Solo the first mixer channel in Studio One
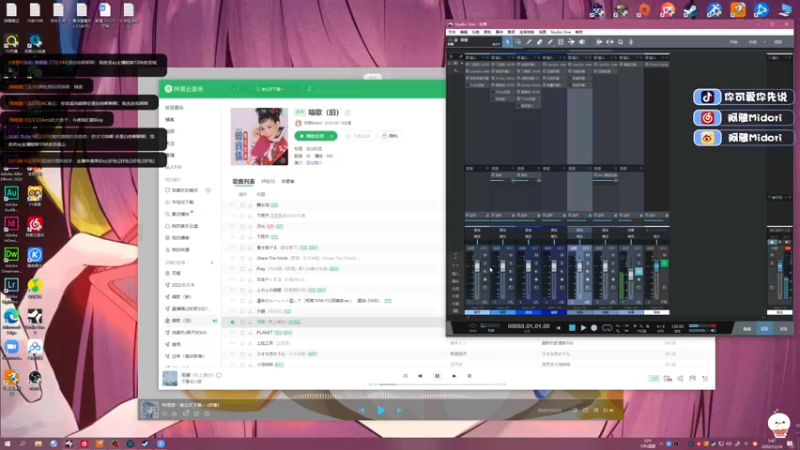Viewport: 800px width, 450px height. coord(485,262)
